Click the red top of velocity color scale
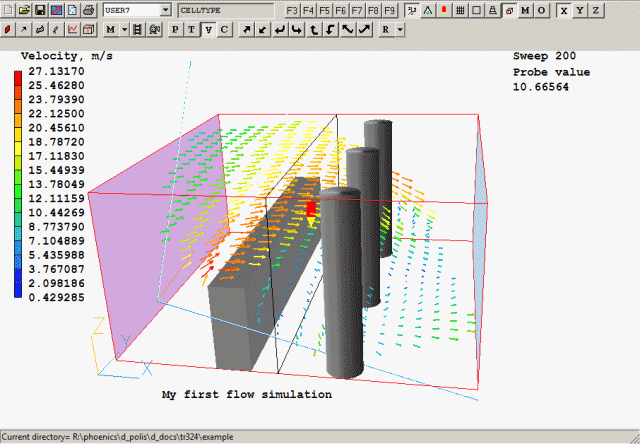Viewport: 640px width, 444px height. point(19,78)
